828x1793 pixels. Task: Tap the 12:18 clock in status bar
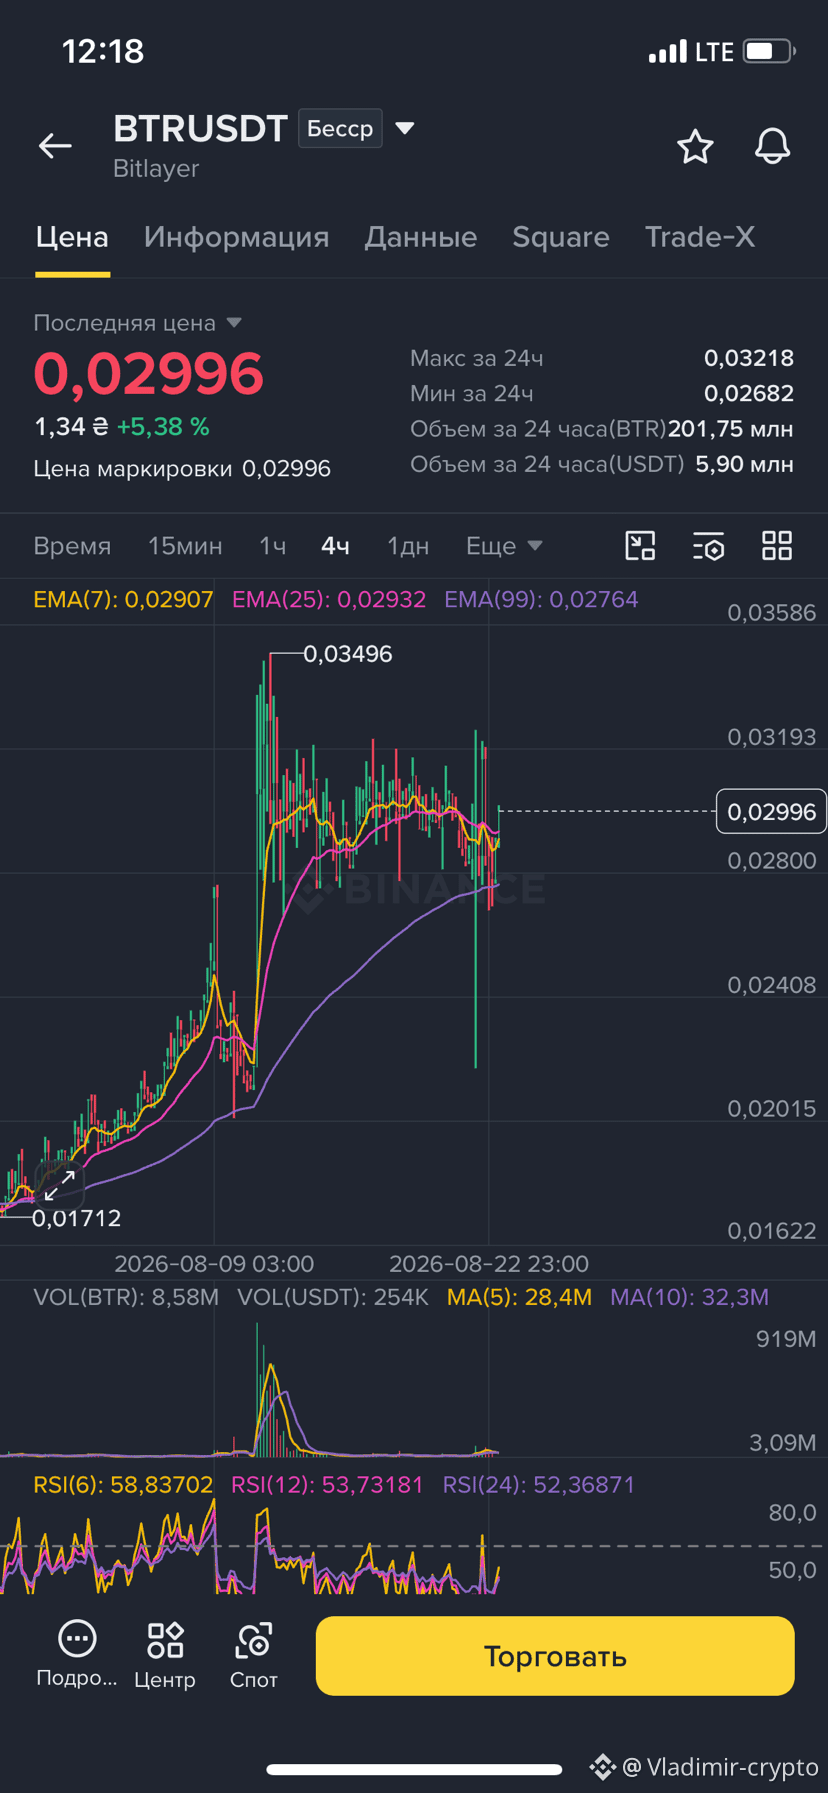[x=103, y=51]
